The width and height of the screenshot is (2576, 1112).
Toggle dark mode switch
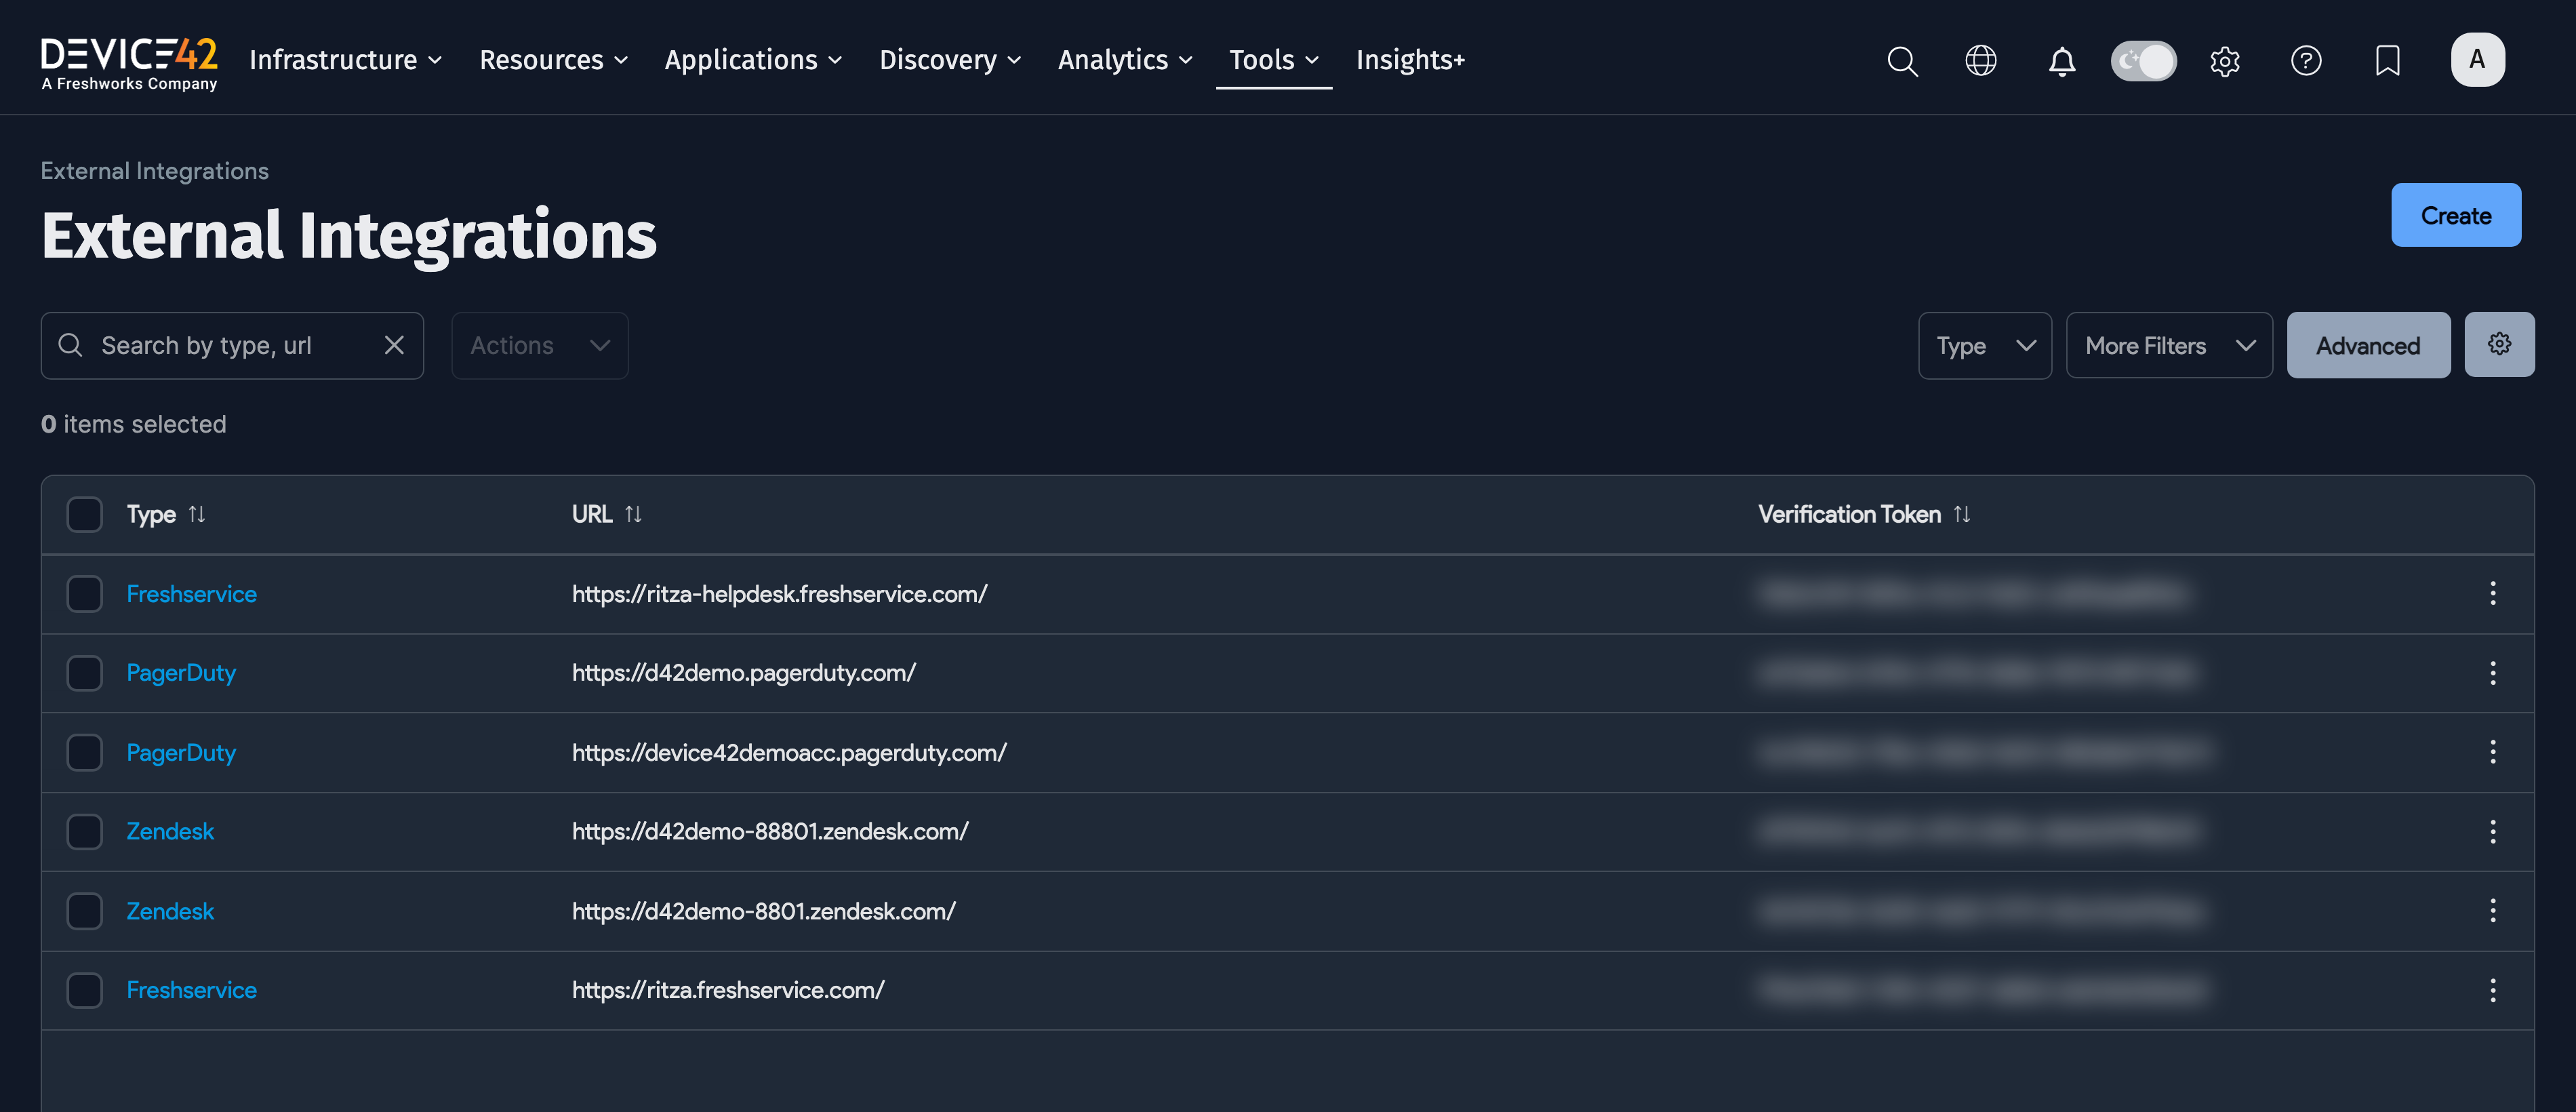point(2143,61)
